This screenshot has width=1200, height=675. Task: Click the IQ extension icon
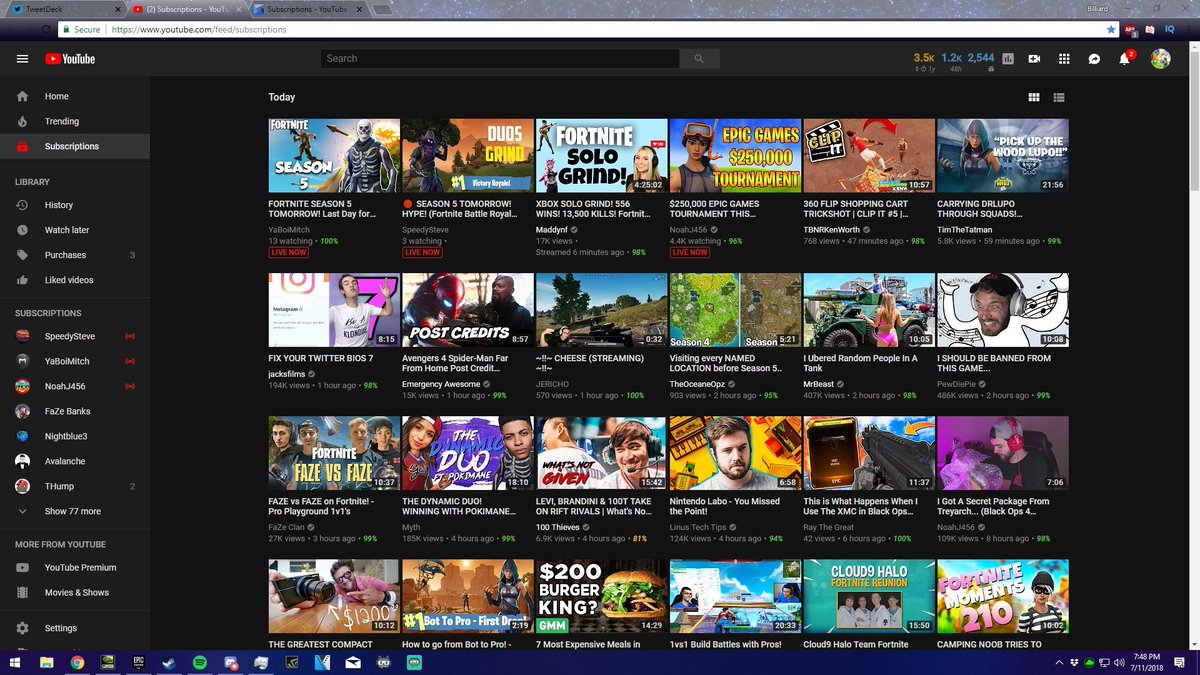(1170, 30)
